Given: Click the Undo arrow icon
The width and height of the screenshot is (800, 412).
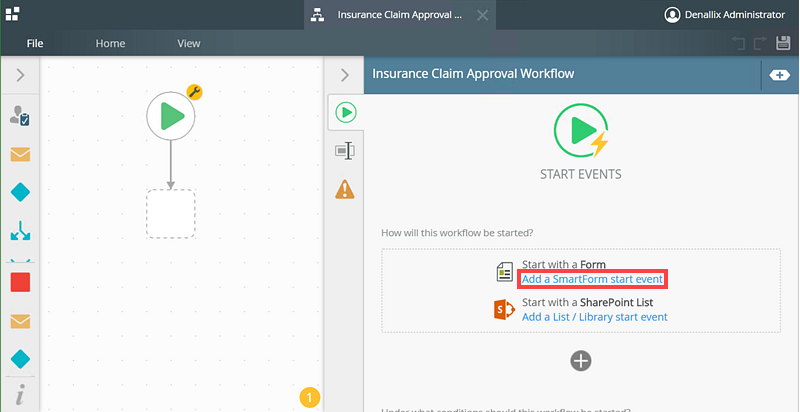Looking at the screenshot, I should tap(738, 43).
